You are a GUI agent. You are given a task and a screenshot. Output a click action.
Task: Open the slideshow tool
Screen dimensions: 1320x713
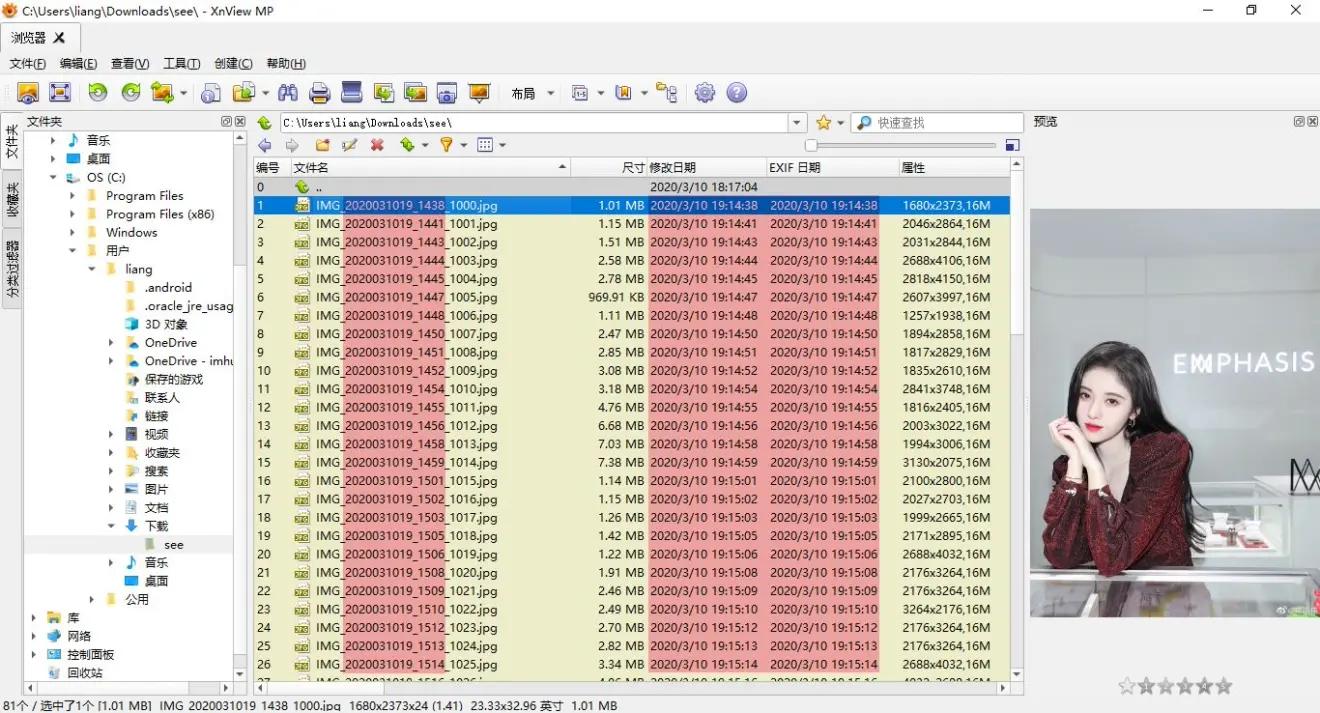[478, 92]
